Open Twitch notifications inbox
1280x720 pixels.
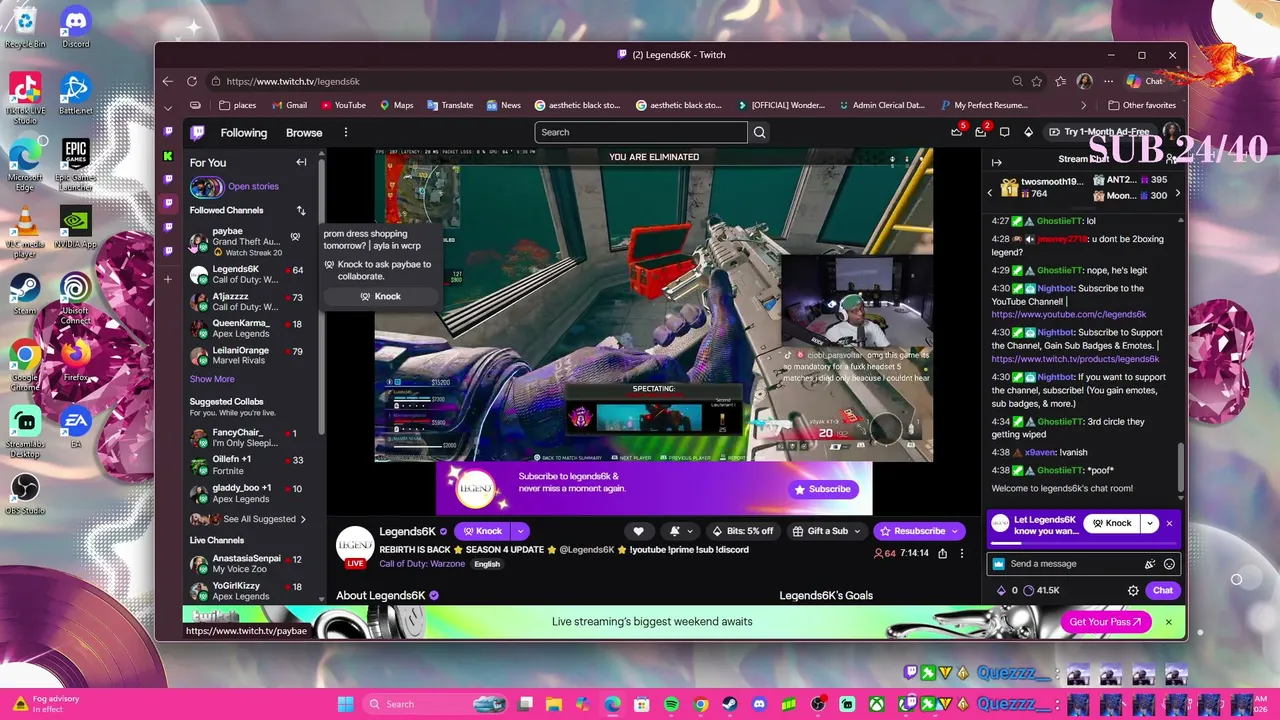pyautogui.click(x=981, y=132)
